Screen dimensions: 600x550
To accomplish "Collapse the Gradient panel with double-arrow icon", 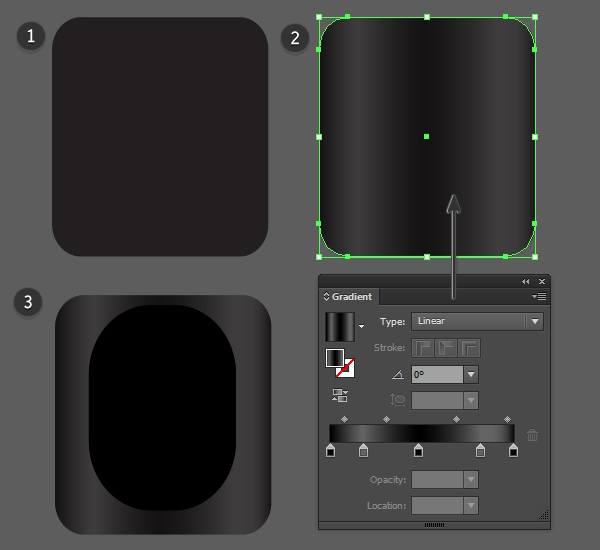I will (525, 282).
